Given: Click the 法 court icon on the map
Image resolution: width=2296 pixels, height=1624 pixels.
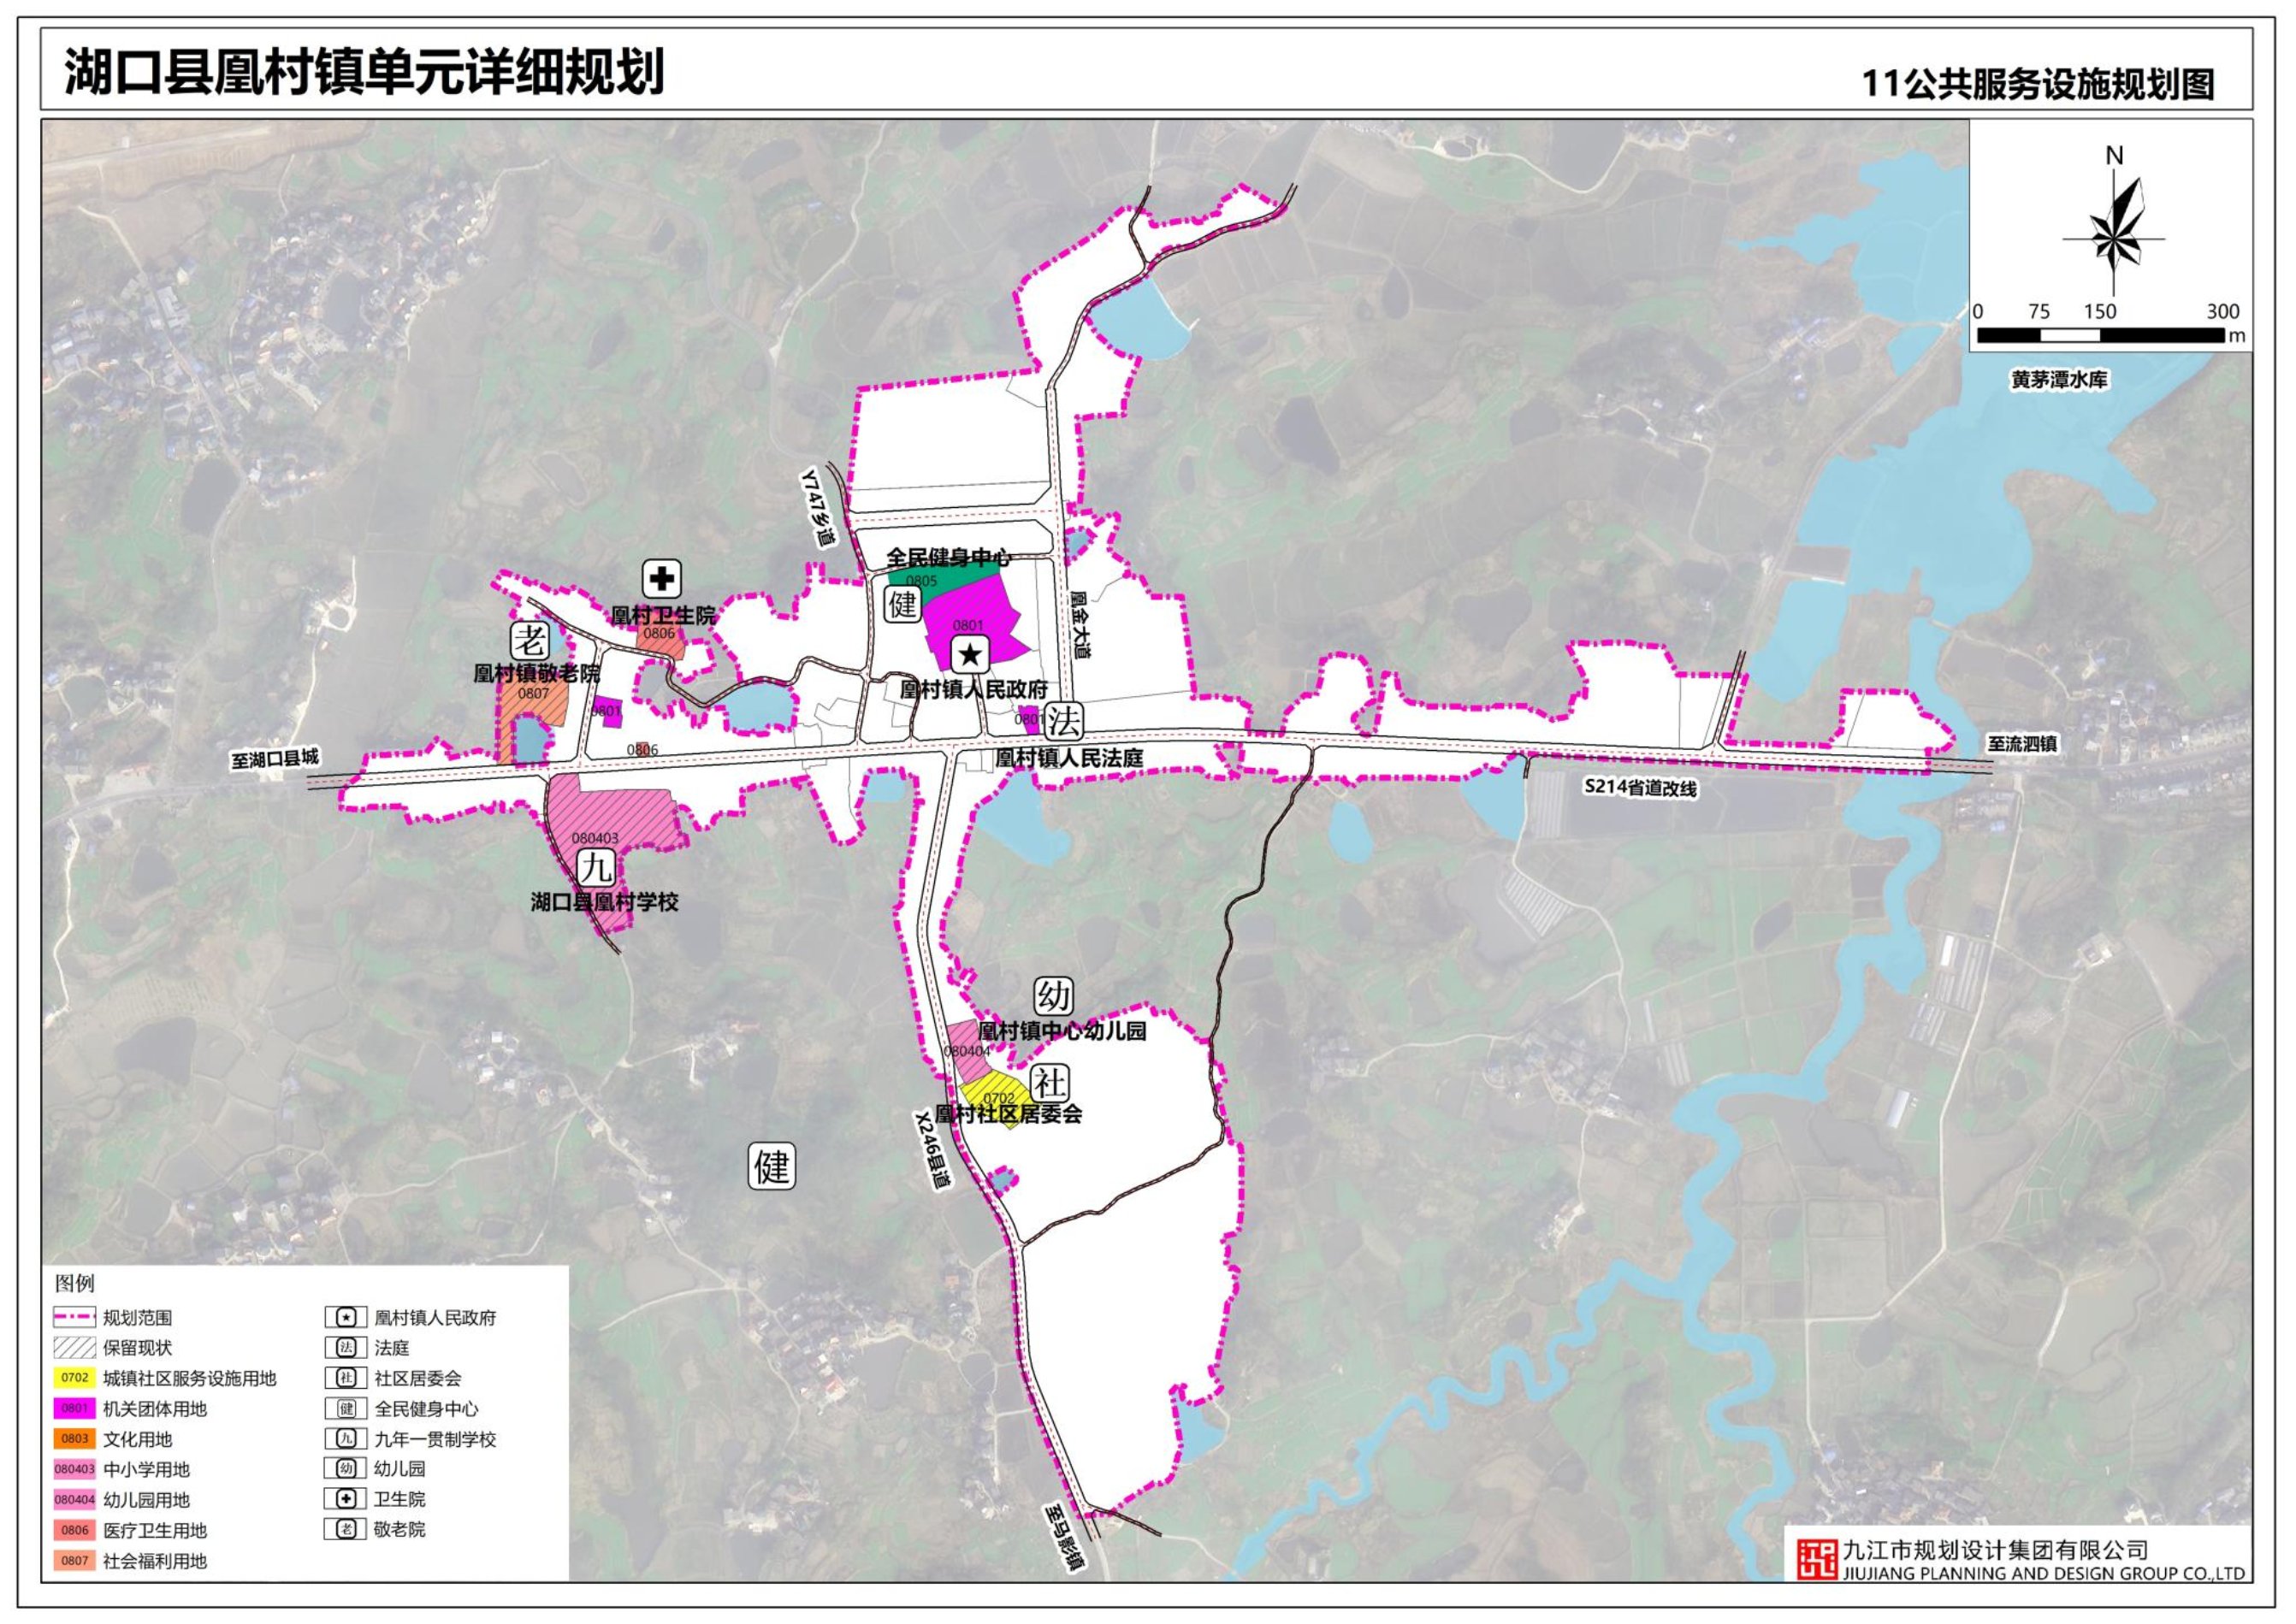Looking at the screenshot, I should pos(1064,720).
